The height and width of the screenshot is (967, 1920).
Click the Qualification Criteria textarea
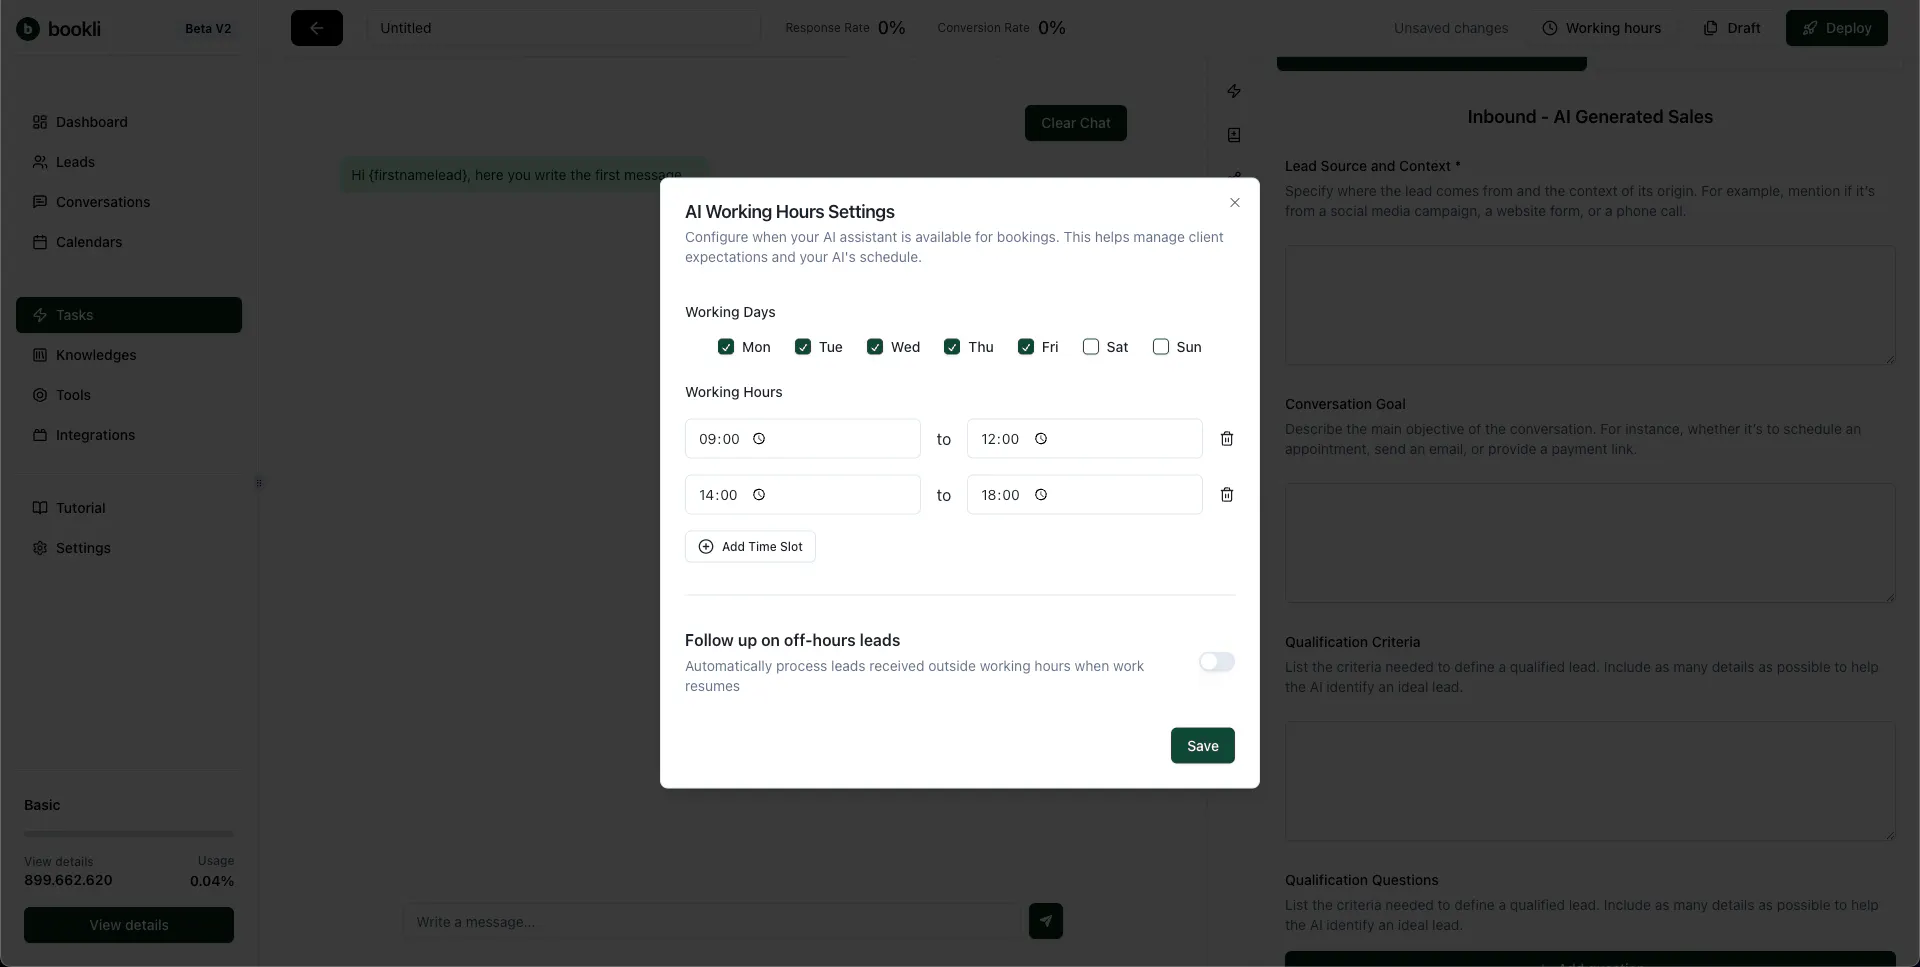pyautogui.click(x=1590, y=781)
